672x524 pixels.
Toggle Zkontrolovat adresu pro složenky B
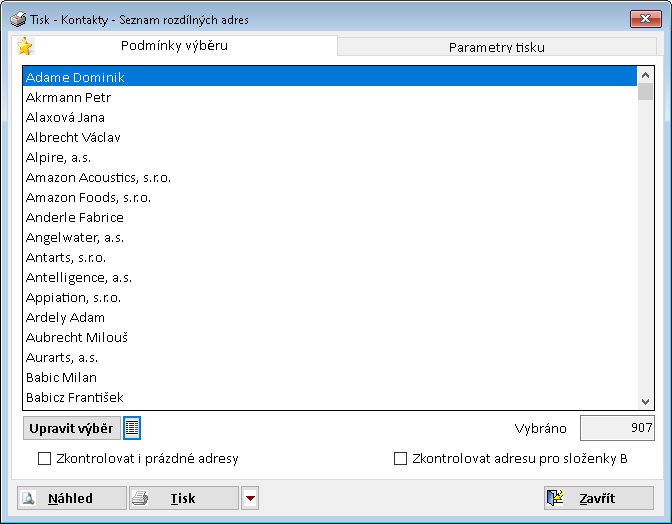[401, 459]
